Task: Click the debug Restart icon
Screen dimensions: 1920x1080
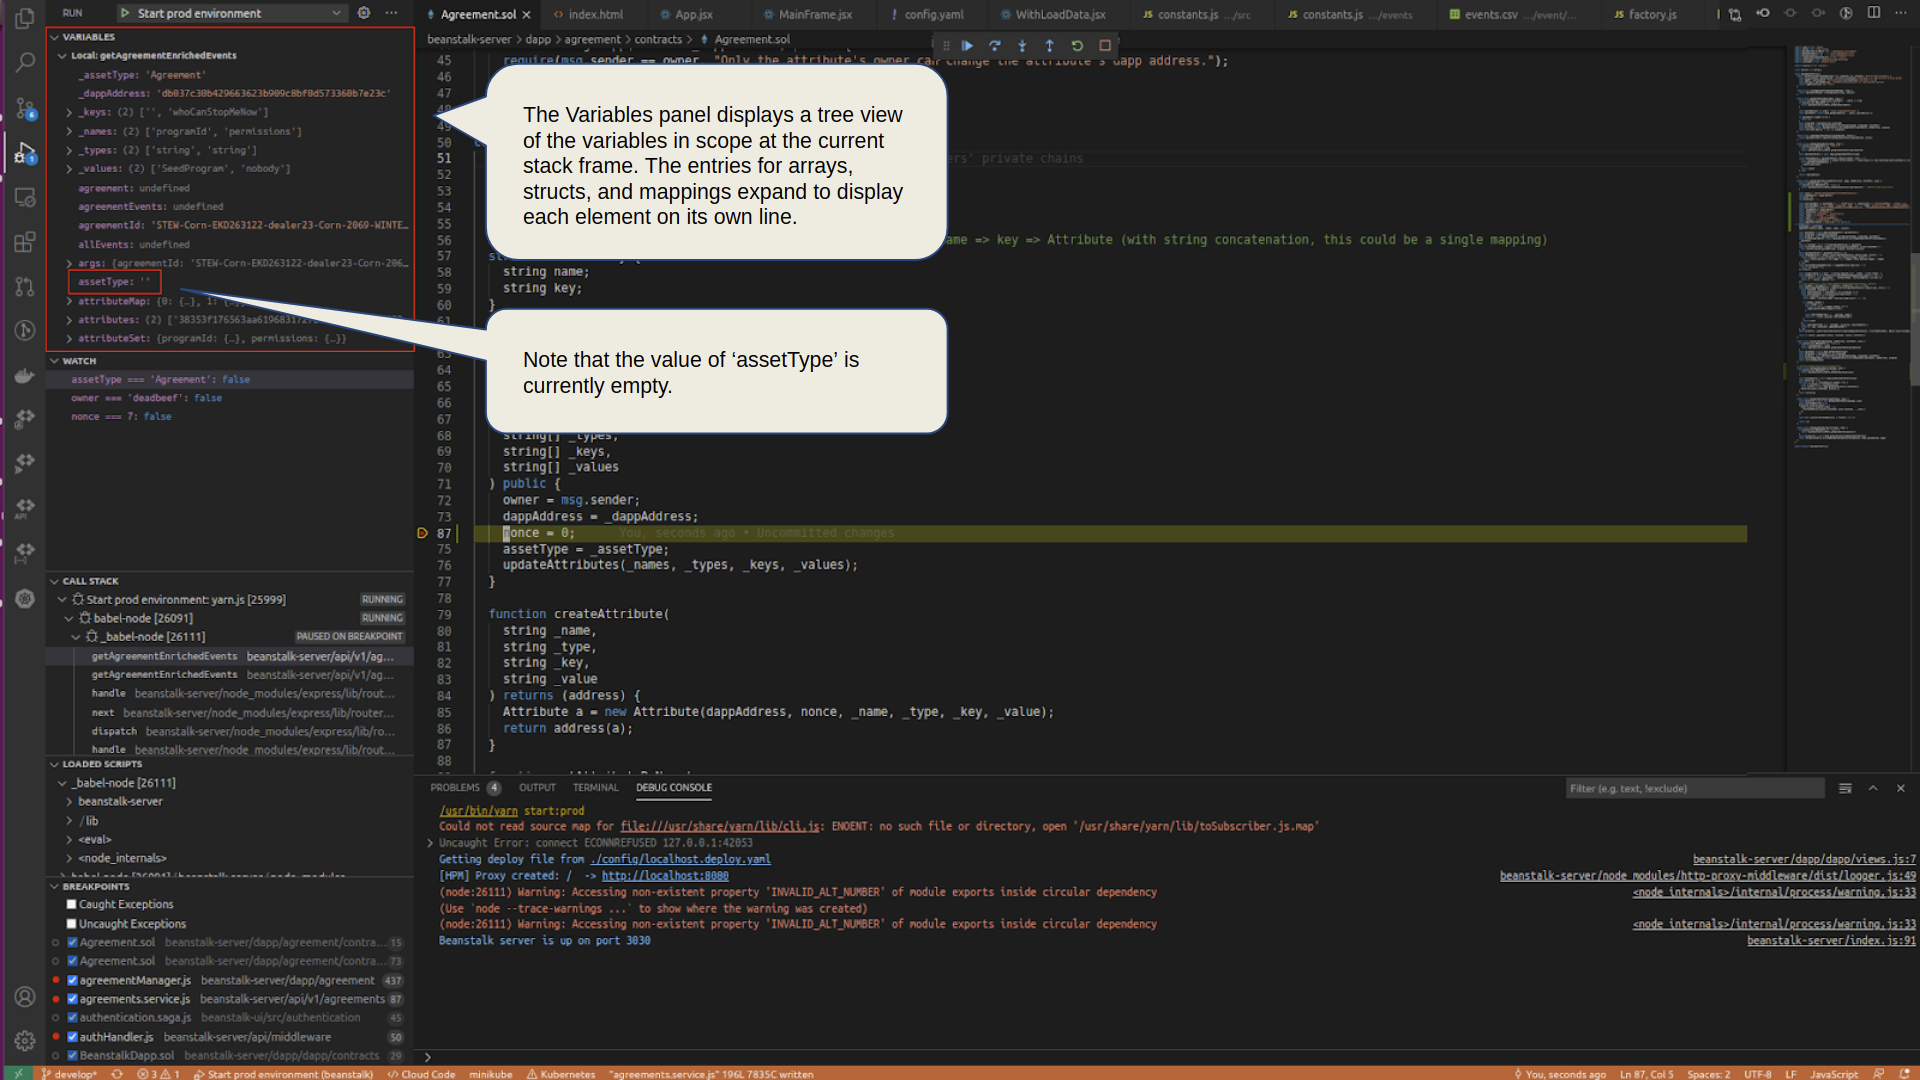Action: [x=1077, y=46]
